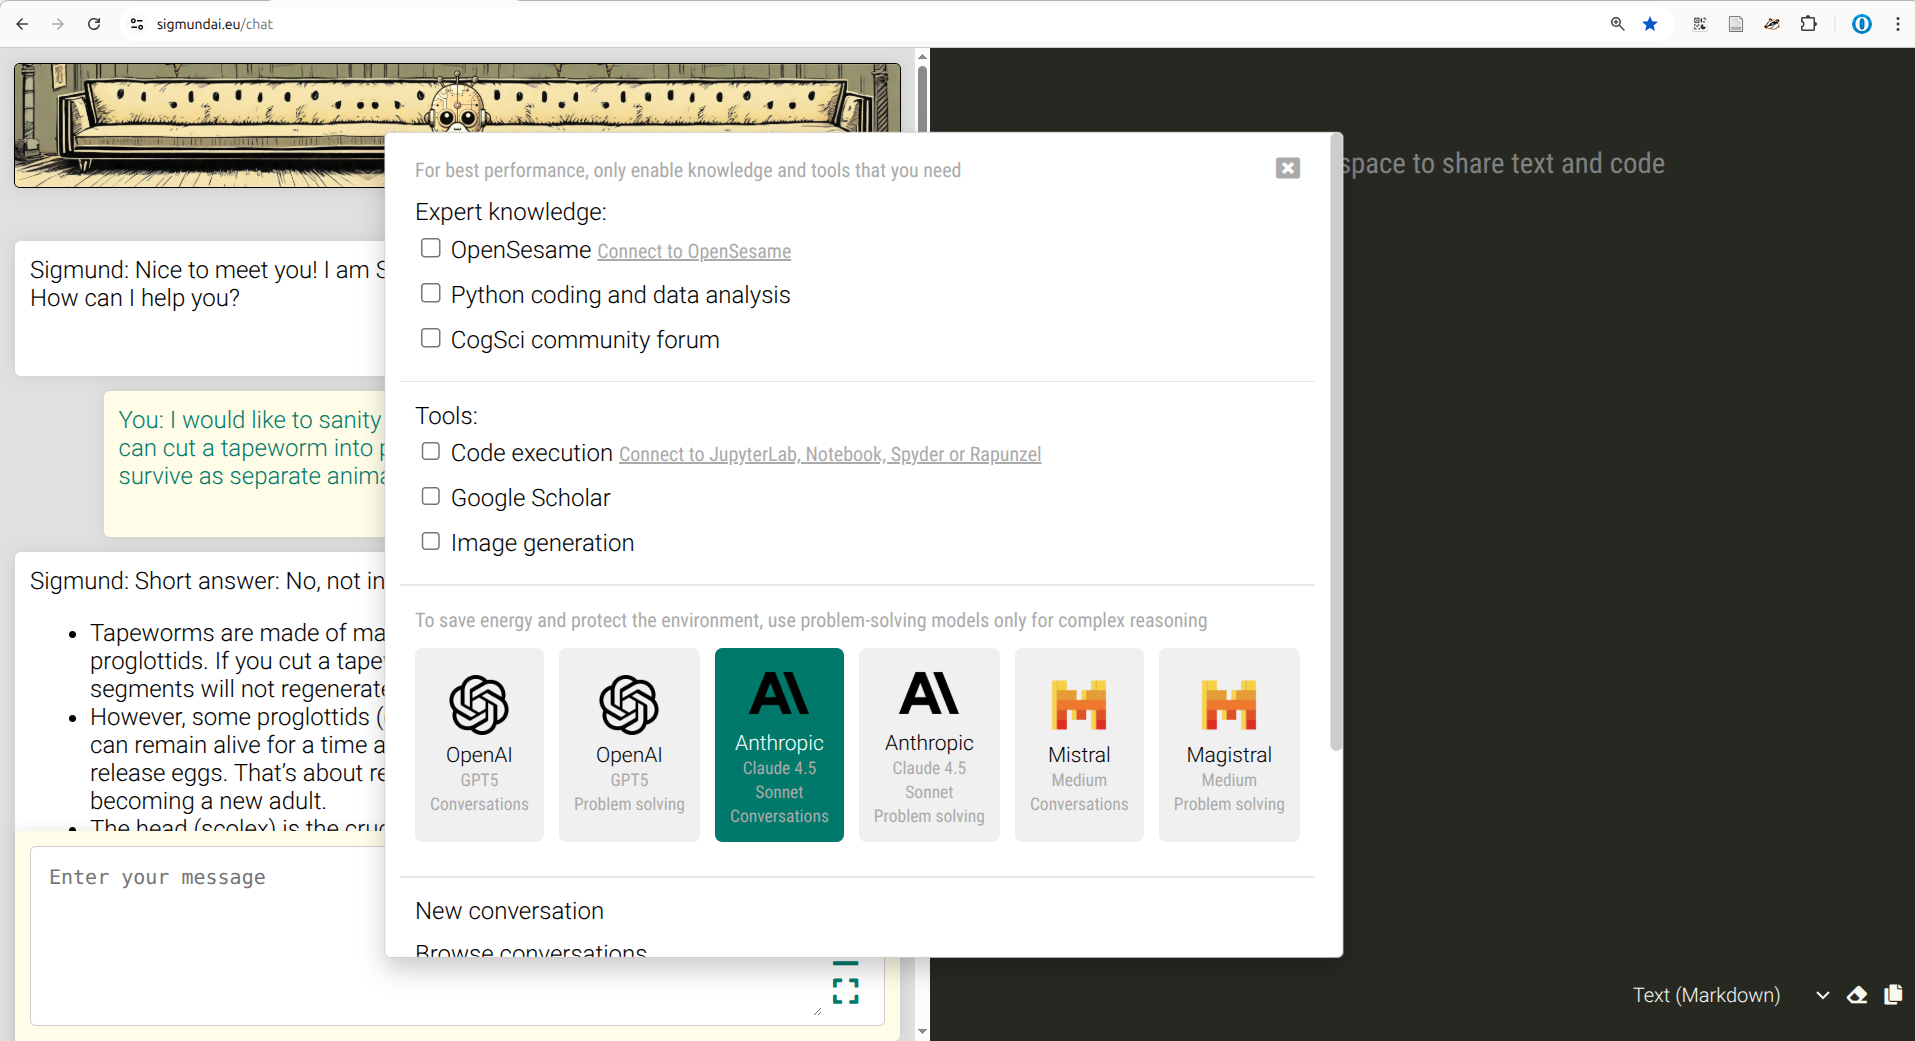Choose the Magistral Medium Problem solving model
The width and height of the screenshot is (1915, 1041).
pyautogui.click(x=1229, y=744)
